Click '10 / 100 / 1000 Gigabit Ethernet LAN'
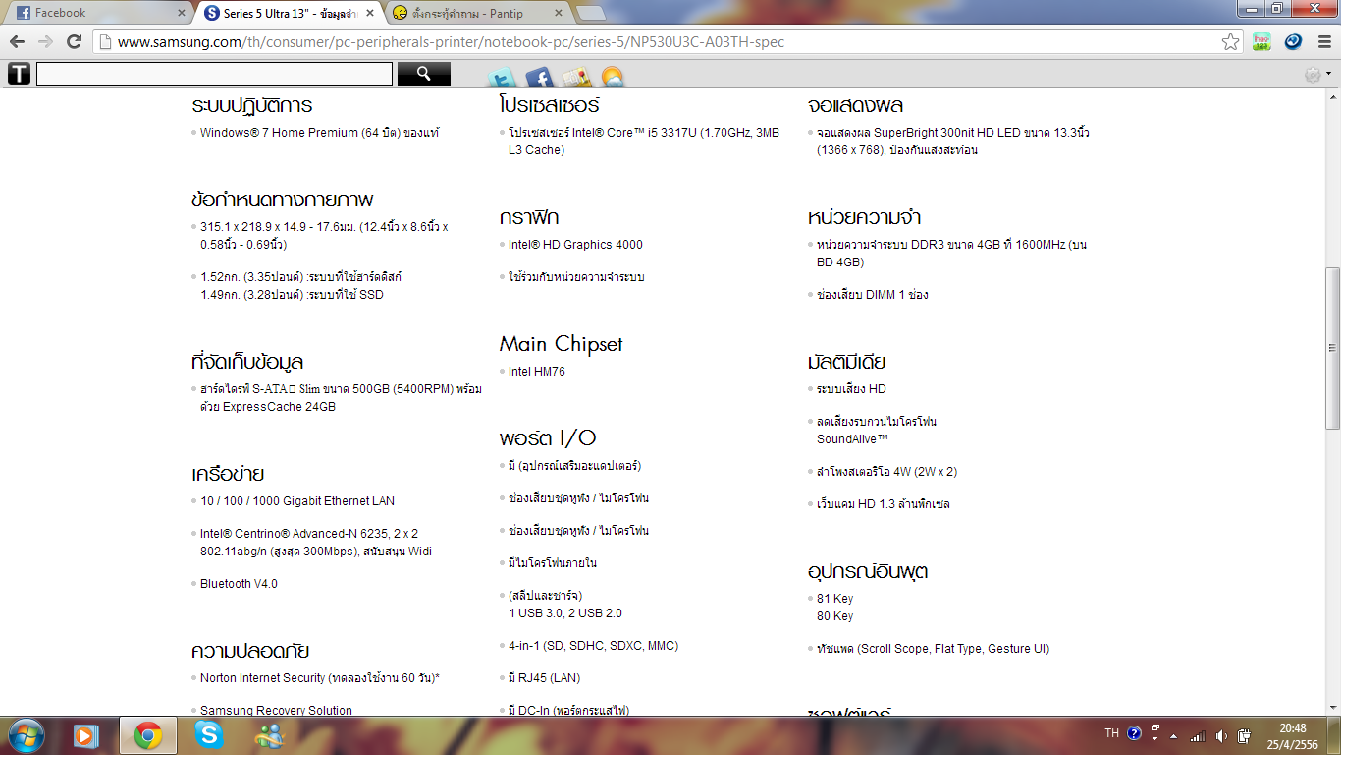Image resolution: width=1366 pixels, height=768 pixels. point(297,501)
